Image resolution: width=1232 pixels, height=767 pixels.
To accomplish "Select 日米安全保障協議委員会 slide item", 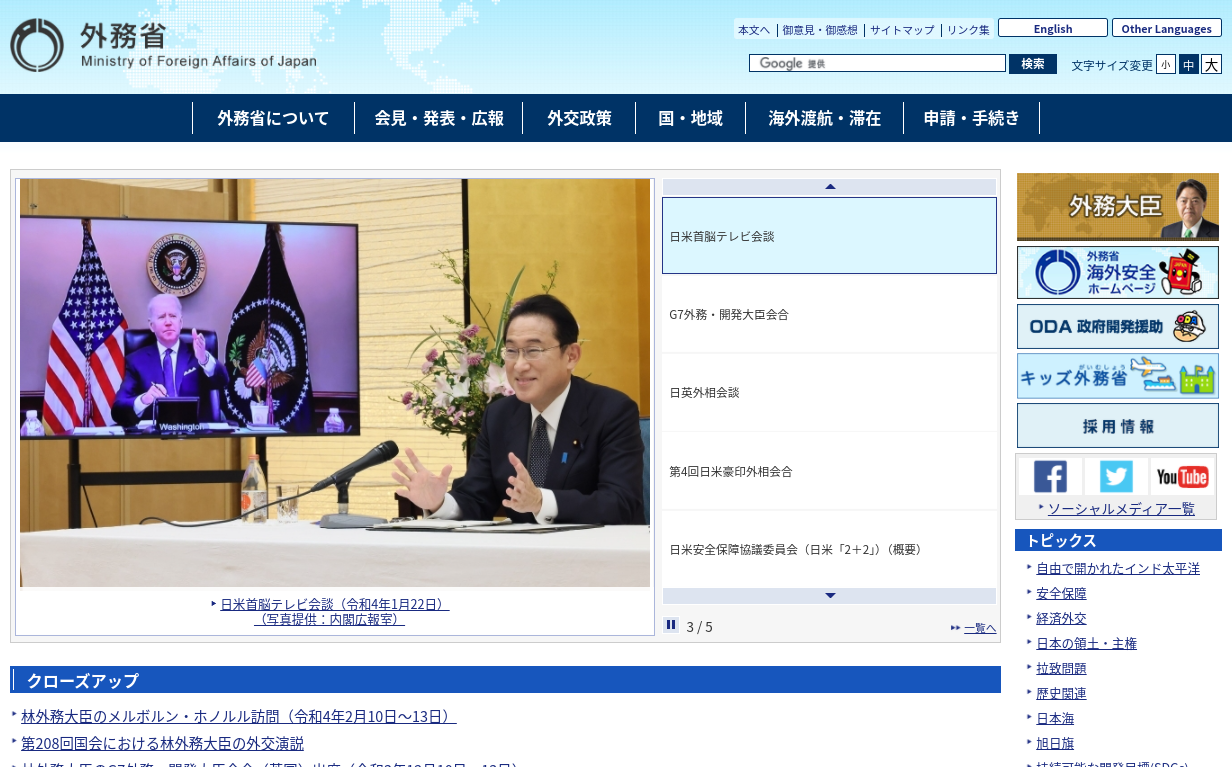I will pos(829,549).
